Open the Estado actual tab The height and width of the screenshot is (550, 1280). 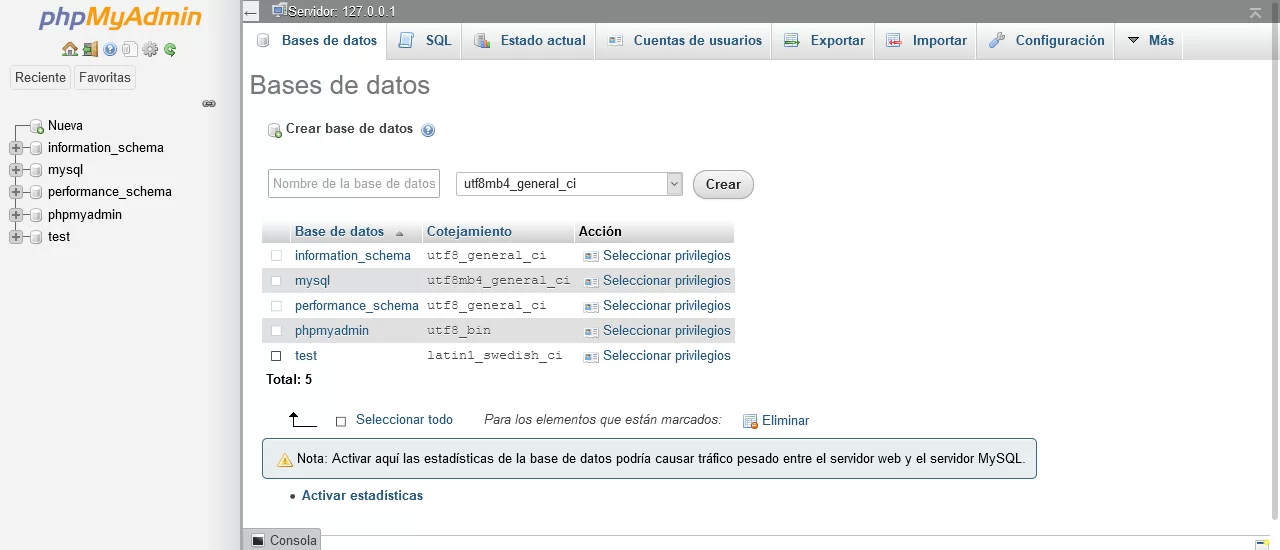pos(530,41)
